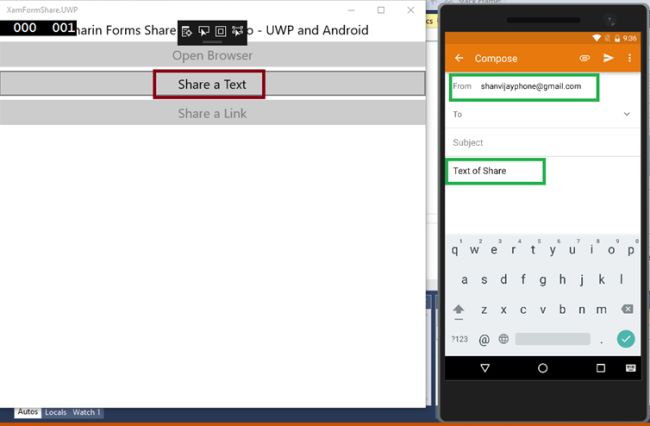This screenshot has width=650, height=426.
Task: Tap the Android home navigation button
Action: tap(543, 368)
